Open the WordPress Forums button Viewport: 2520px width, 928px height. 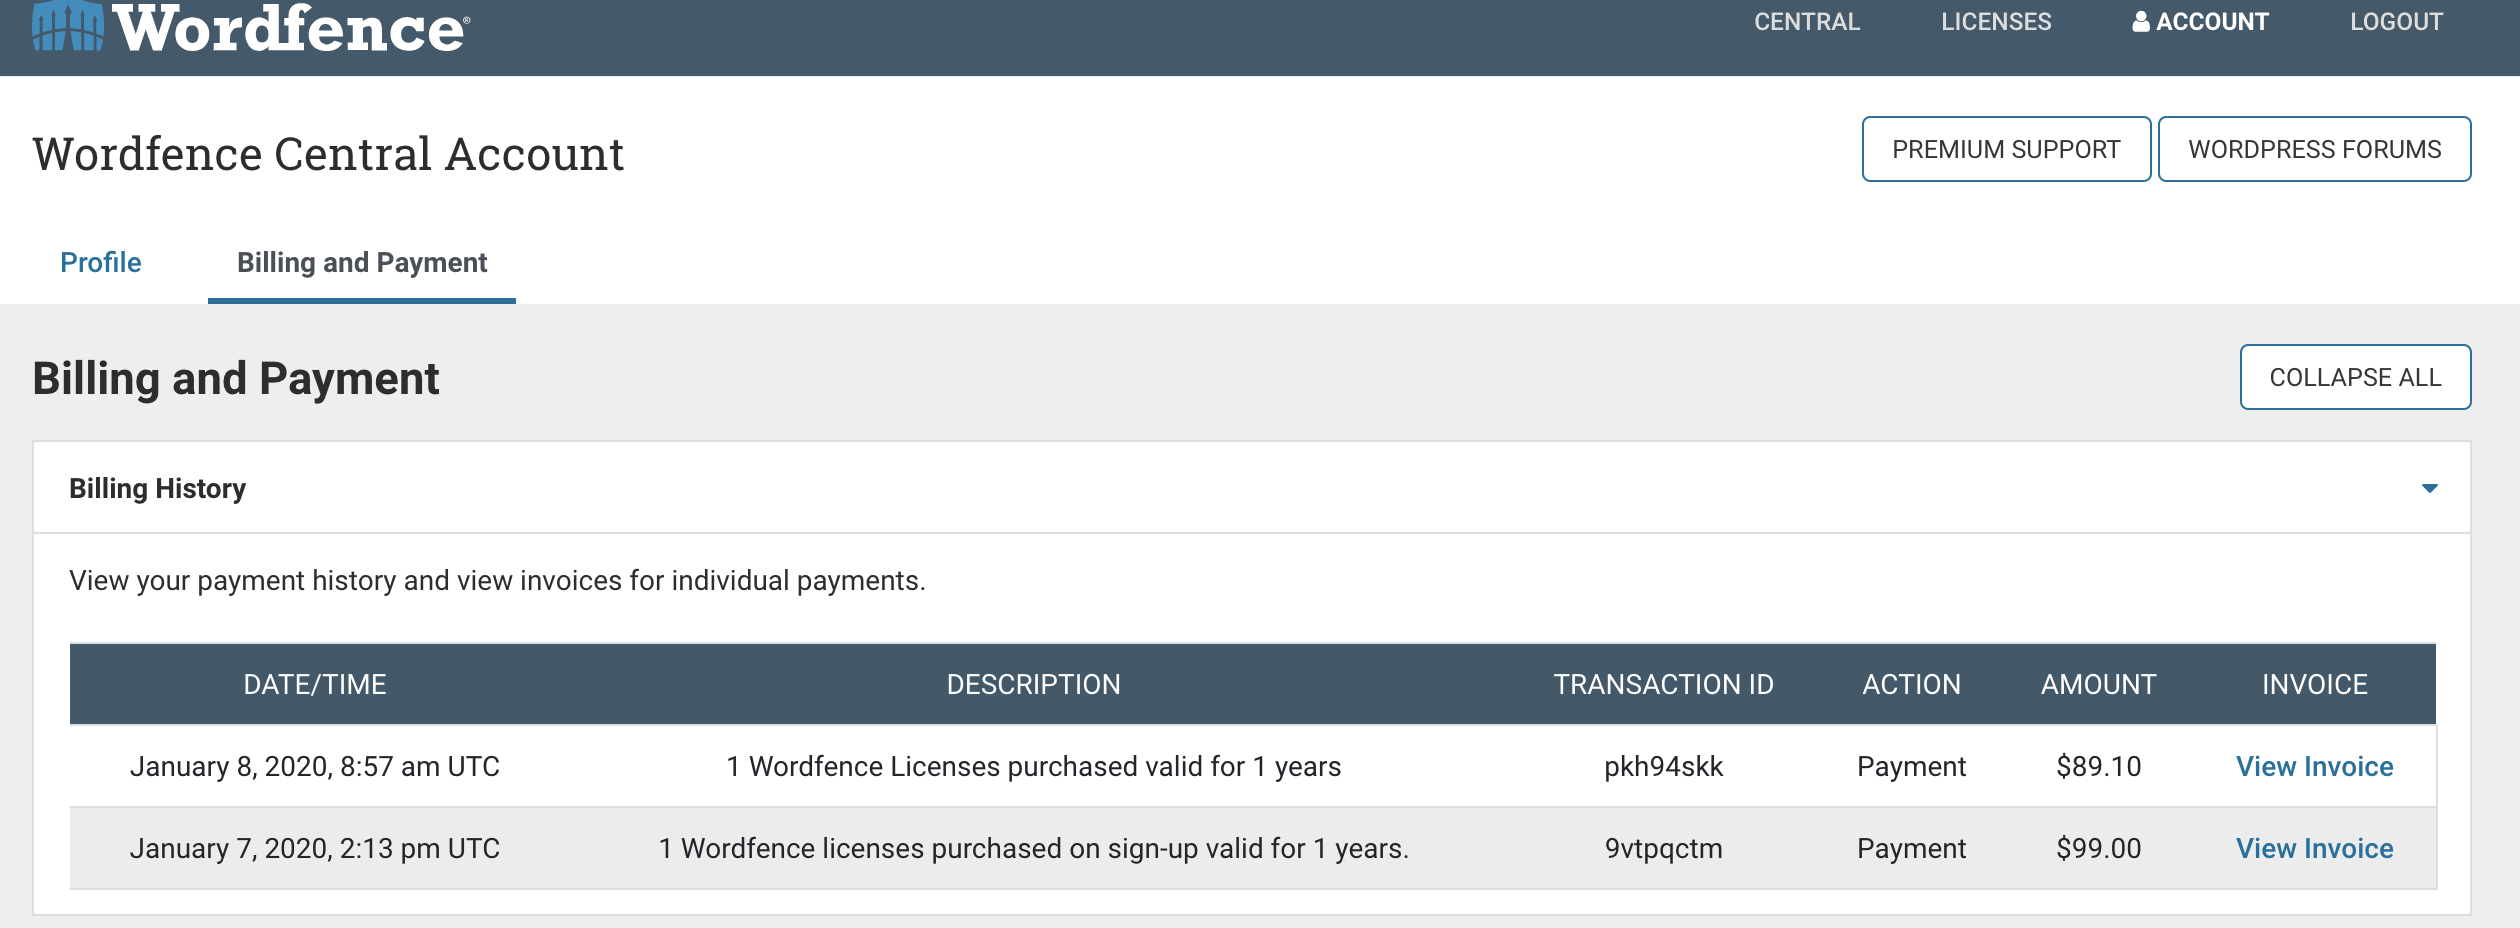click(2314, 149)
